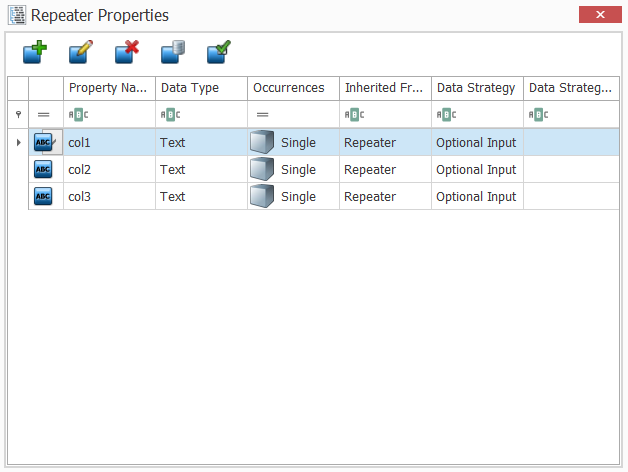Screen dimensions: 628x472
Task: Click Text data type cell in col2 row
Action: (201, 169)
